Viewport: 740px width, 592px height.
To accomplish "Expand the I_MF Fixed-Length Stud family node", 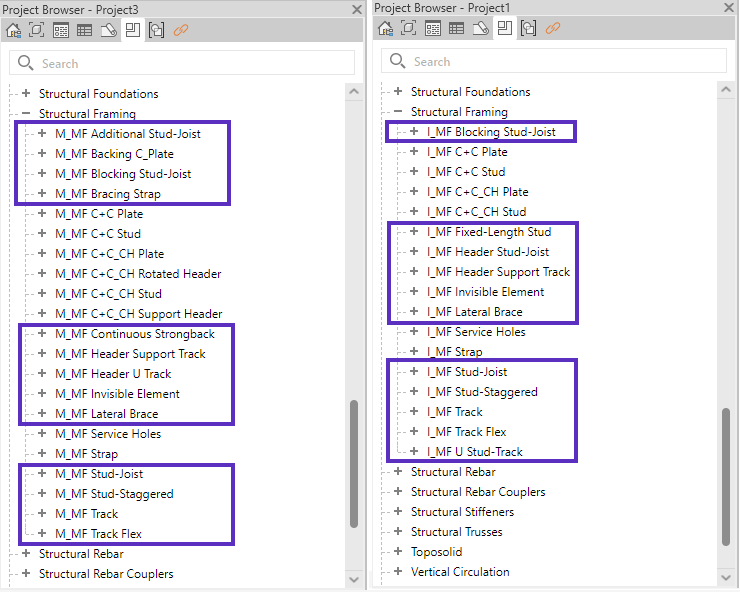I will (x=414, y=232).
